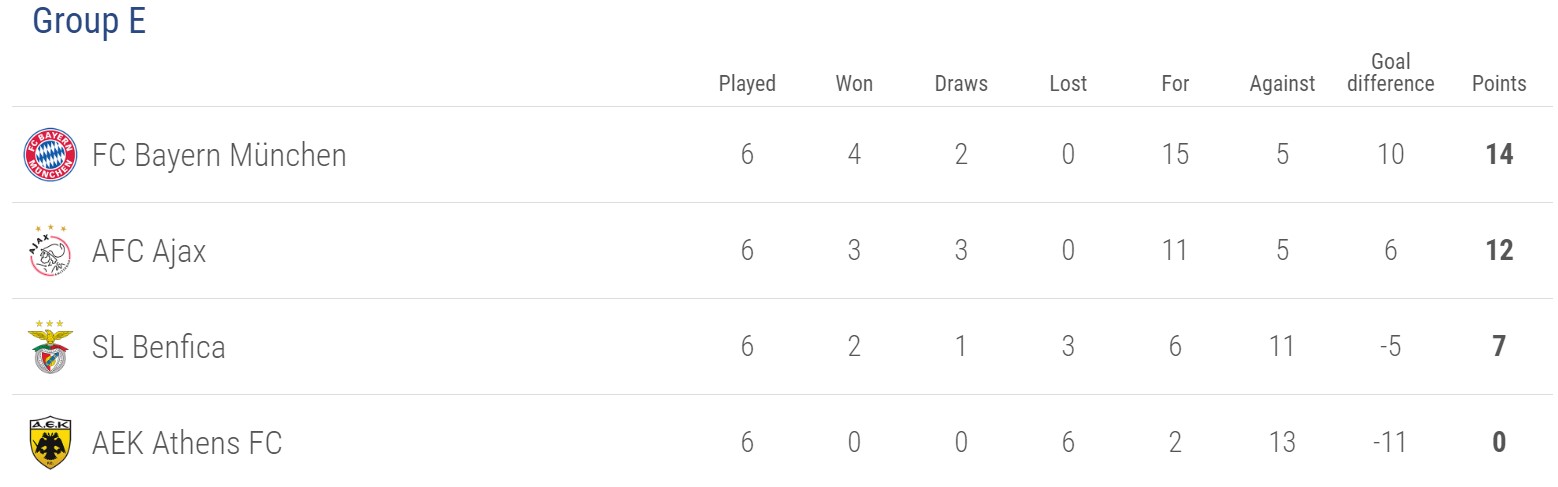Image resolution: width=1558 pixels, height=487 pixels.
Task: Open the SL Benfica team link
Action: click(x=158, y=347)
